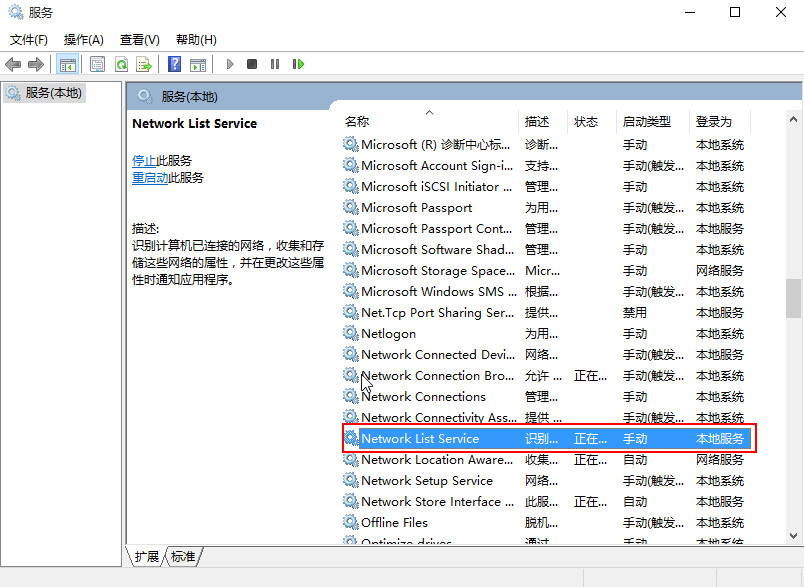The width and height of the screenshot is (804, 587).
Task: Select Microsoft Windows SMS service
Action: click(x=547, y=291)
